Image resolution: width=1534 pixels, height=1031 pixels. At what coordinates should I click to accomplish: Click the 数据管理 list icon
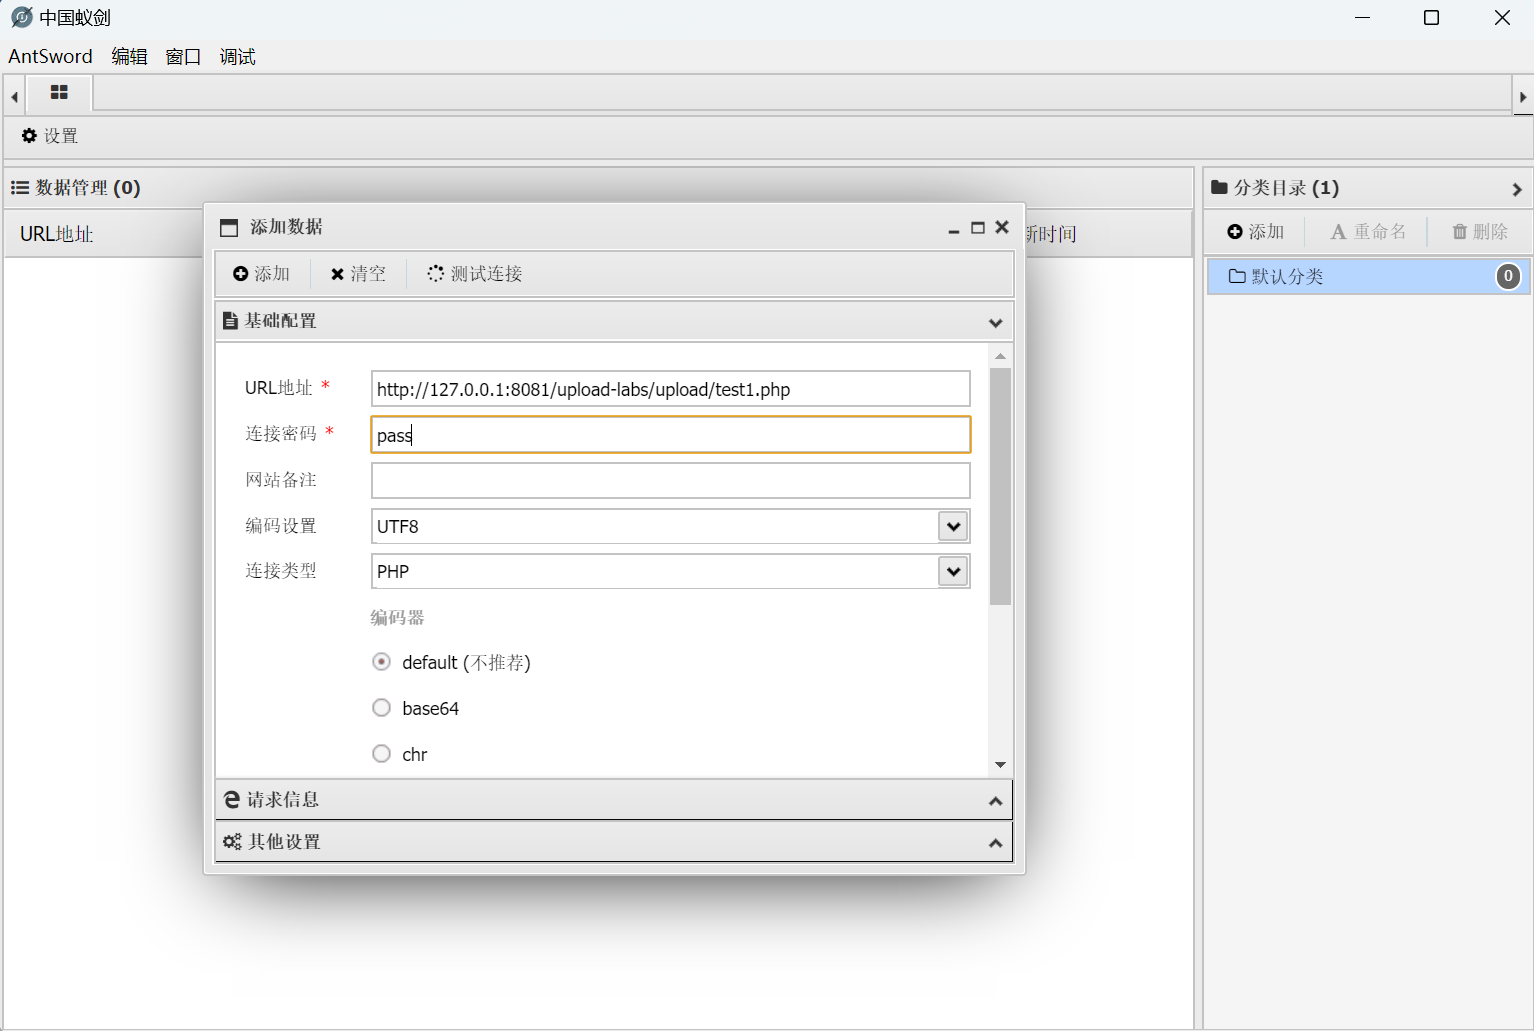[x=19, y=188]
